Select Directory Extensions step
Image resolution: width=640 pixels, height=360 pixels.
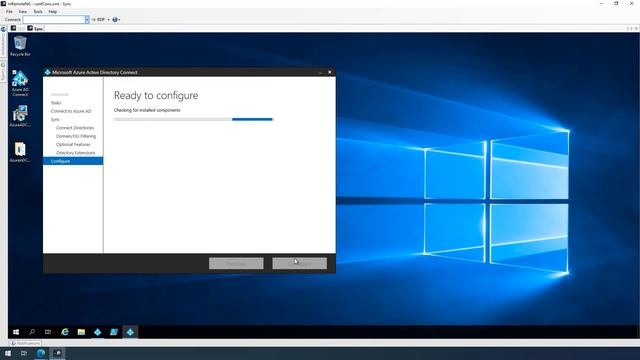point(76,153)
